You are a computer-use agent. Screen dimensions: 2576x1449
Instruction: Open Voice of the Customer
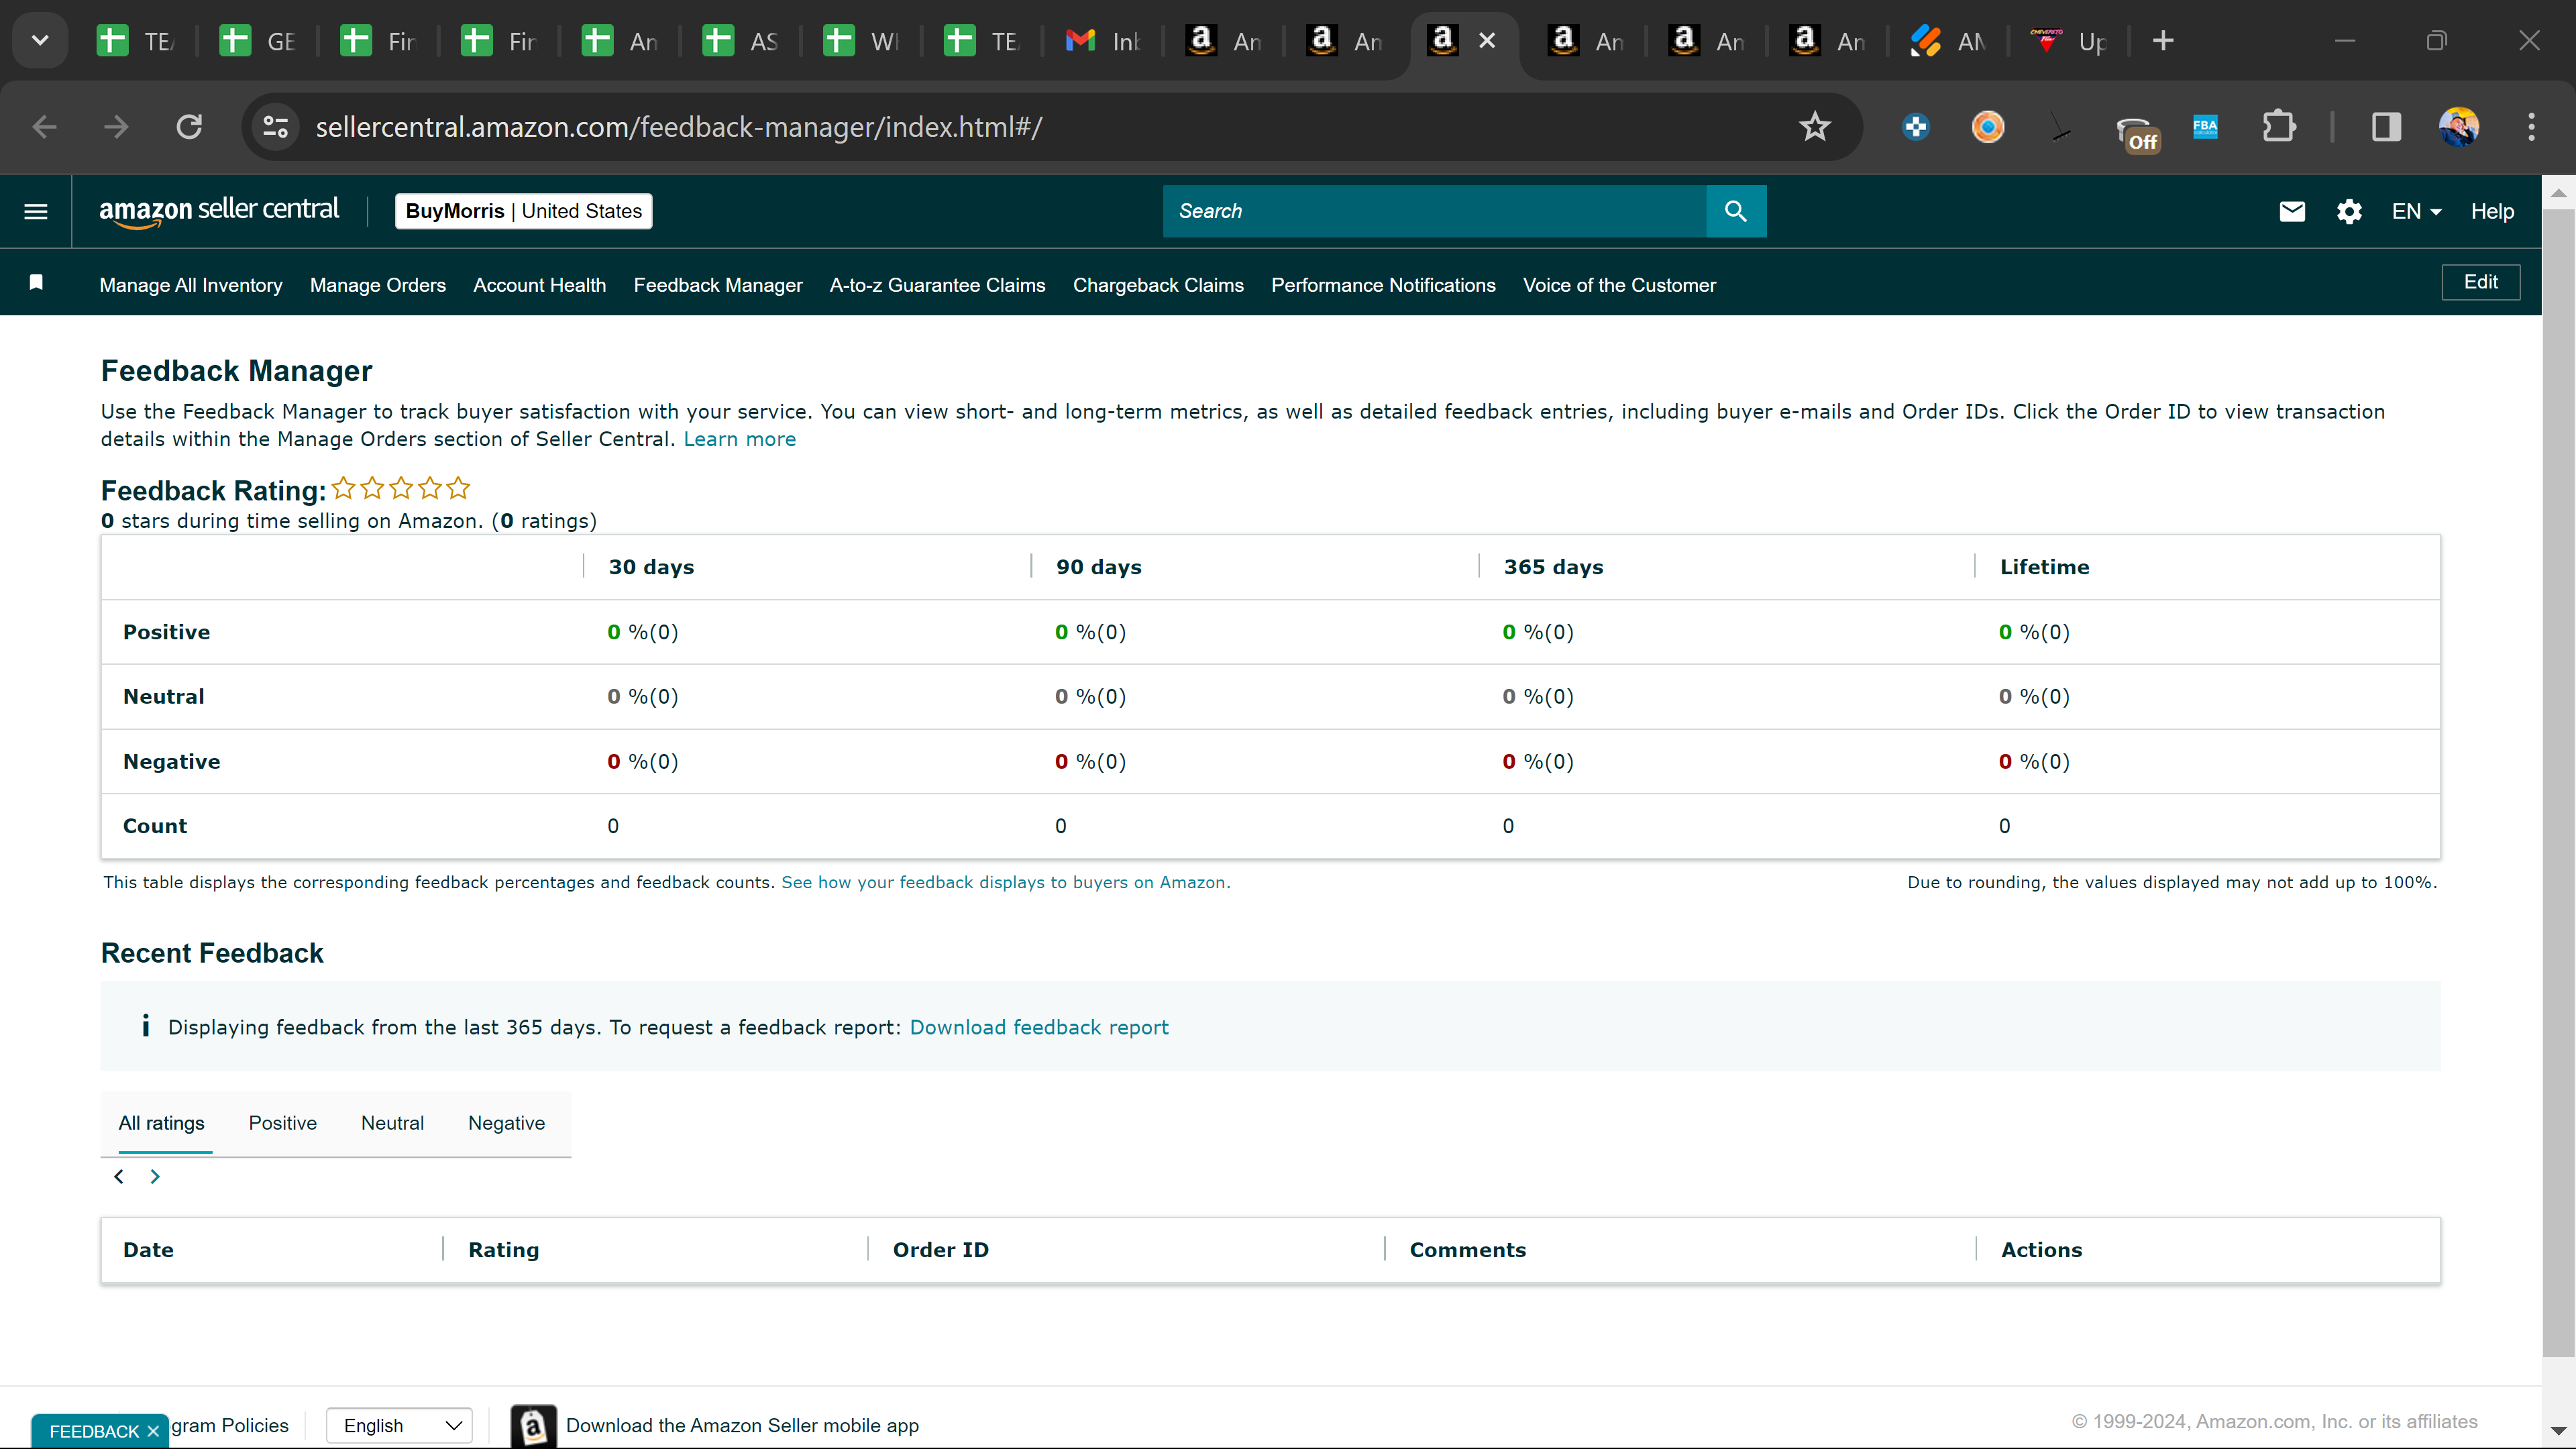point(1619,285)
